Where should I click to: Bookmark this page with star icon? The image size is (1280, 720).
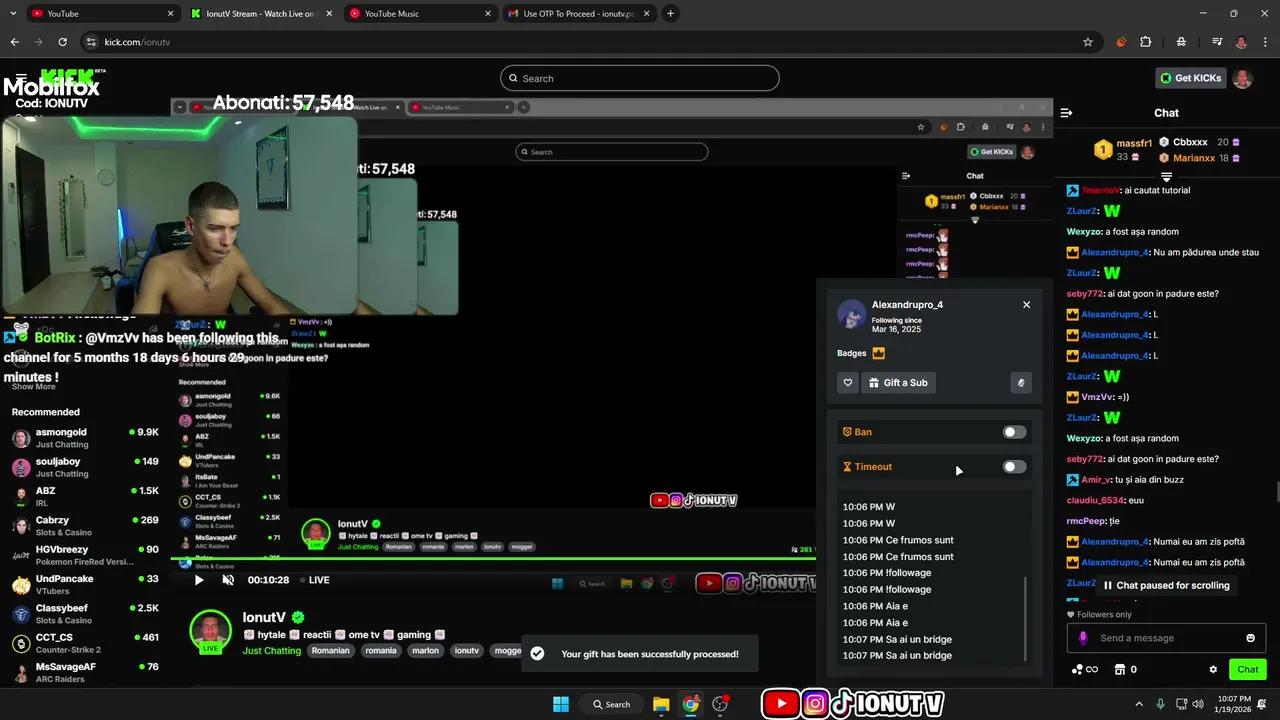pos(1088,42)
